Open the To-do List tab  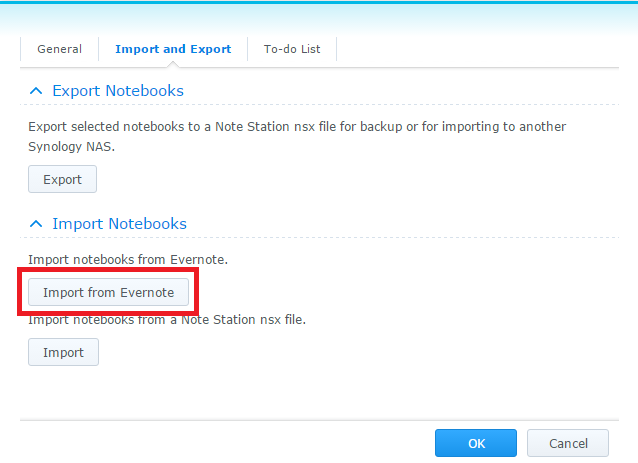(292, 49)
